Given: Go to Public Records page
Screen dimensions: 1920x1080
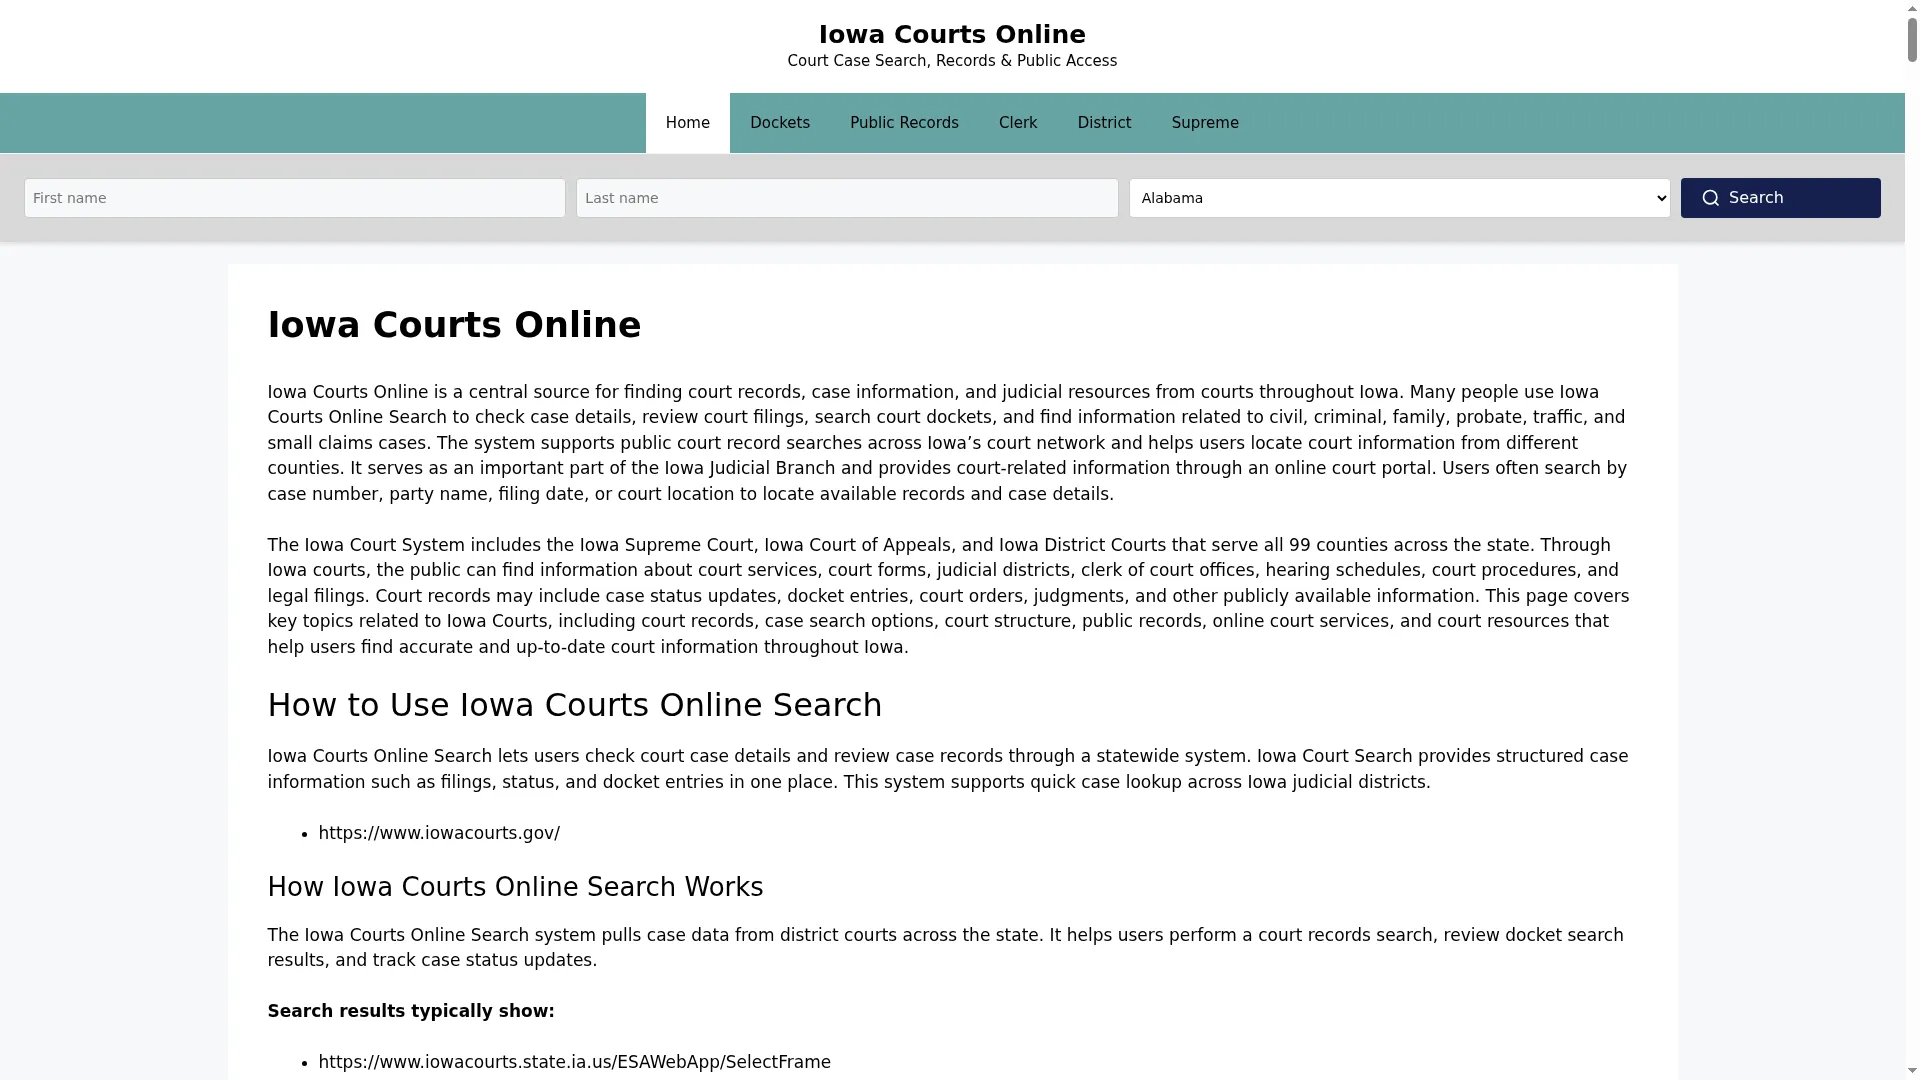Looking at the screenshot, I should (904, 123).
